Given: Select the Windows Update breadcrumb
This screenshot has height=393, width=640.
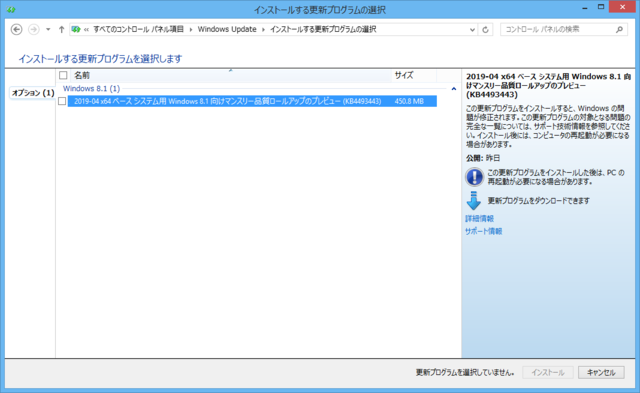Looking at the screenshot, I should click(227, 29).
